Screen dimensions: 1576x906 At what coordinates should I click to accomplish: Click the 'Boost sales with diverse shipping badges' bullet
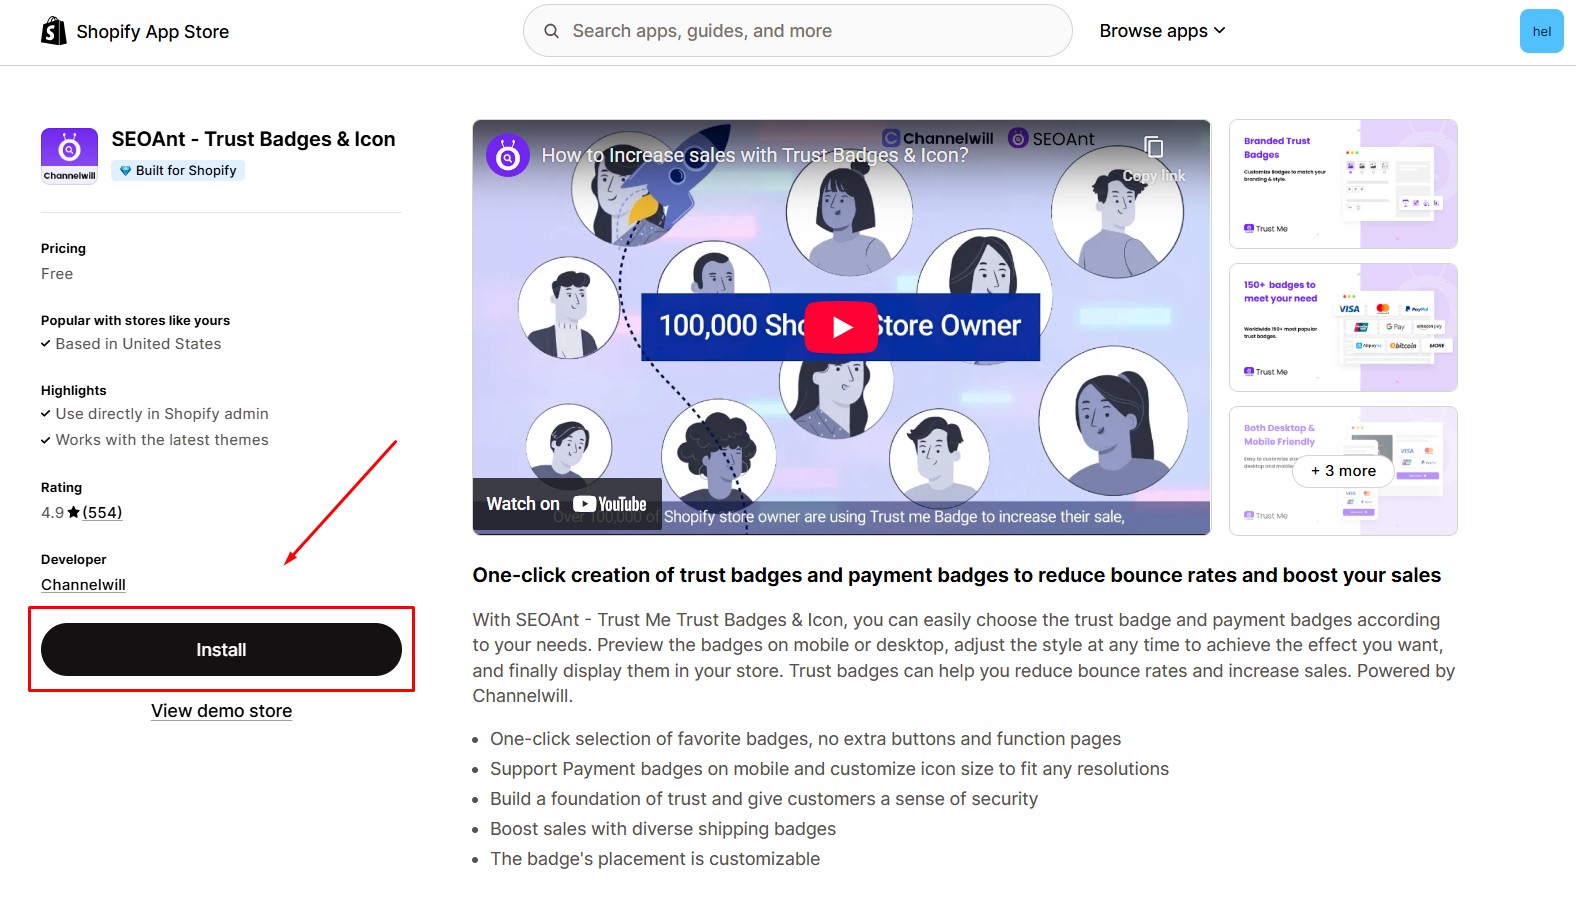pos(663,829)
